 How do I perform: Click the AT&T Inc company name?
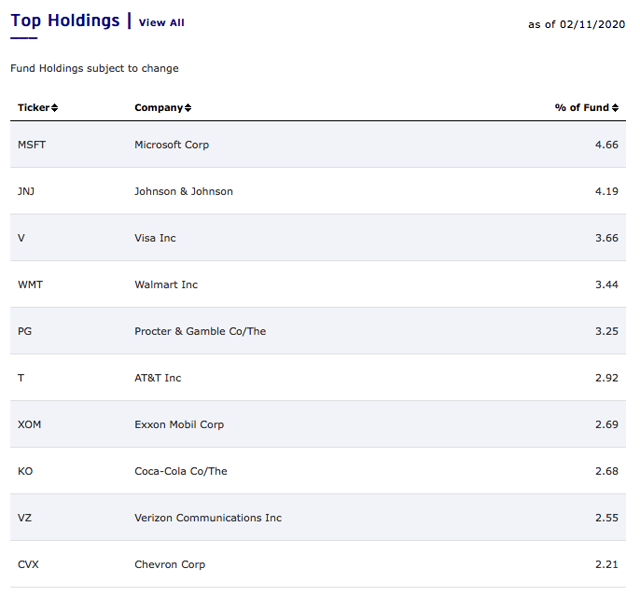point(158,378)
